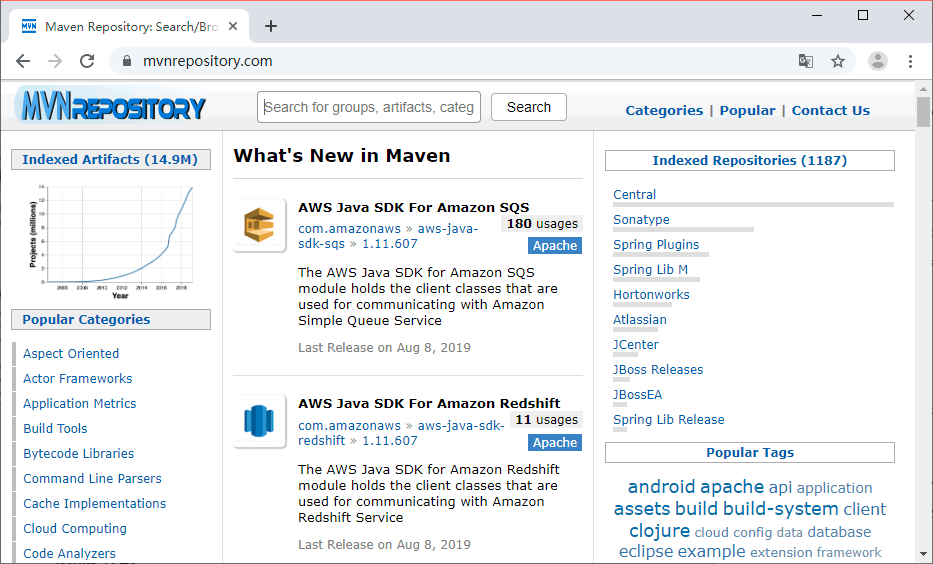933x564 pixels.
Task: Open the Command Line Parsers category
Action: [92, 478]
